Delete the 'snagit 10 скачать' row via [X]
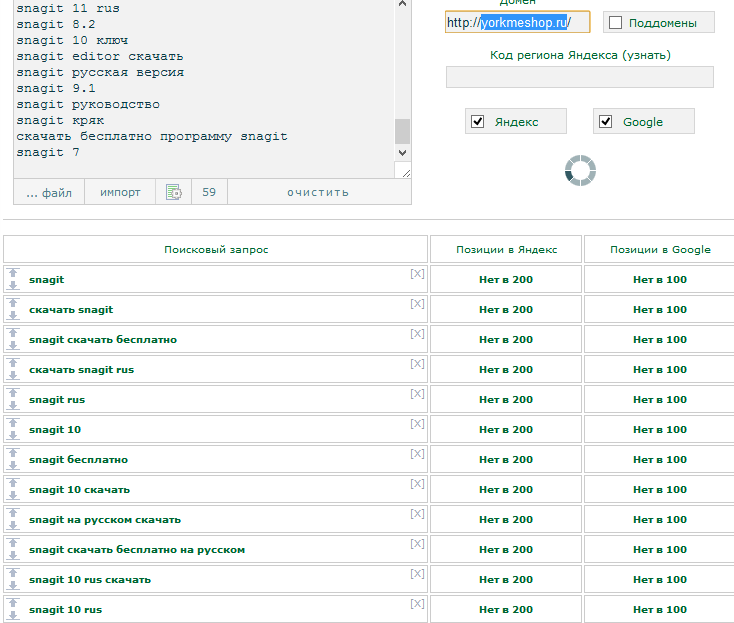Image resolution: width=734 pixels, height=623 pixels. 417,484
